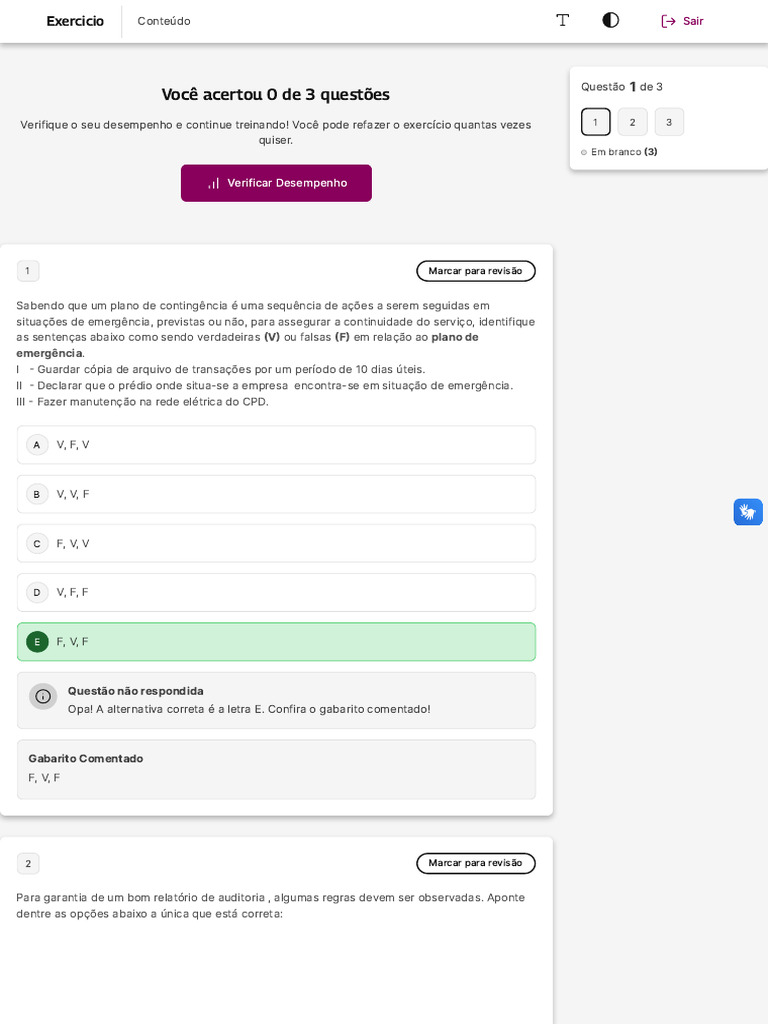Open the Conteúdo menu item
Screen dimensions: 768x1024
click(x=164, y=21)
